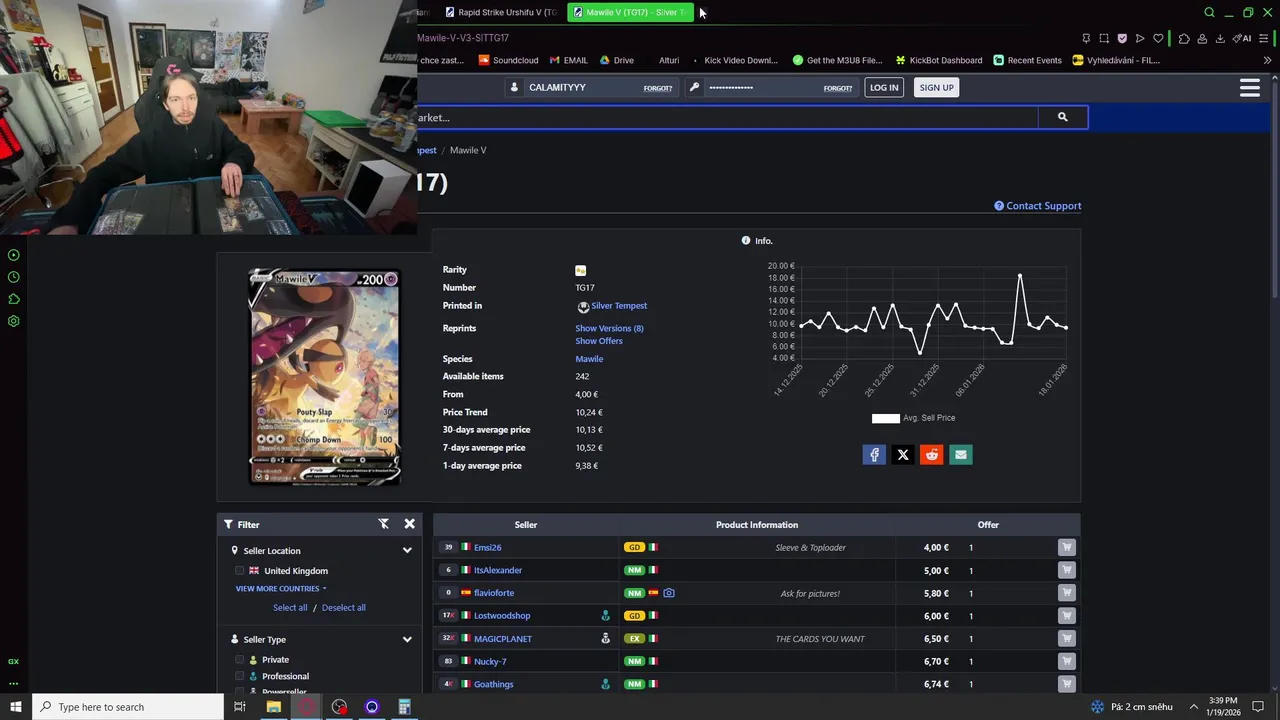The width and height of the screenshot is (1280, 720).
Task: Click the username input field
Action: [x=584, y=88]
